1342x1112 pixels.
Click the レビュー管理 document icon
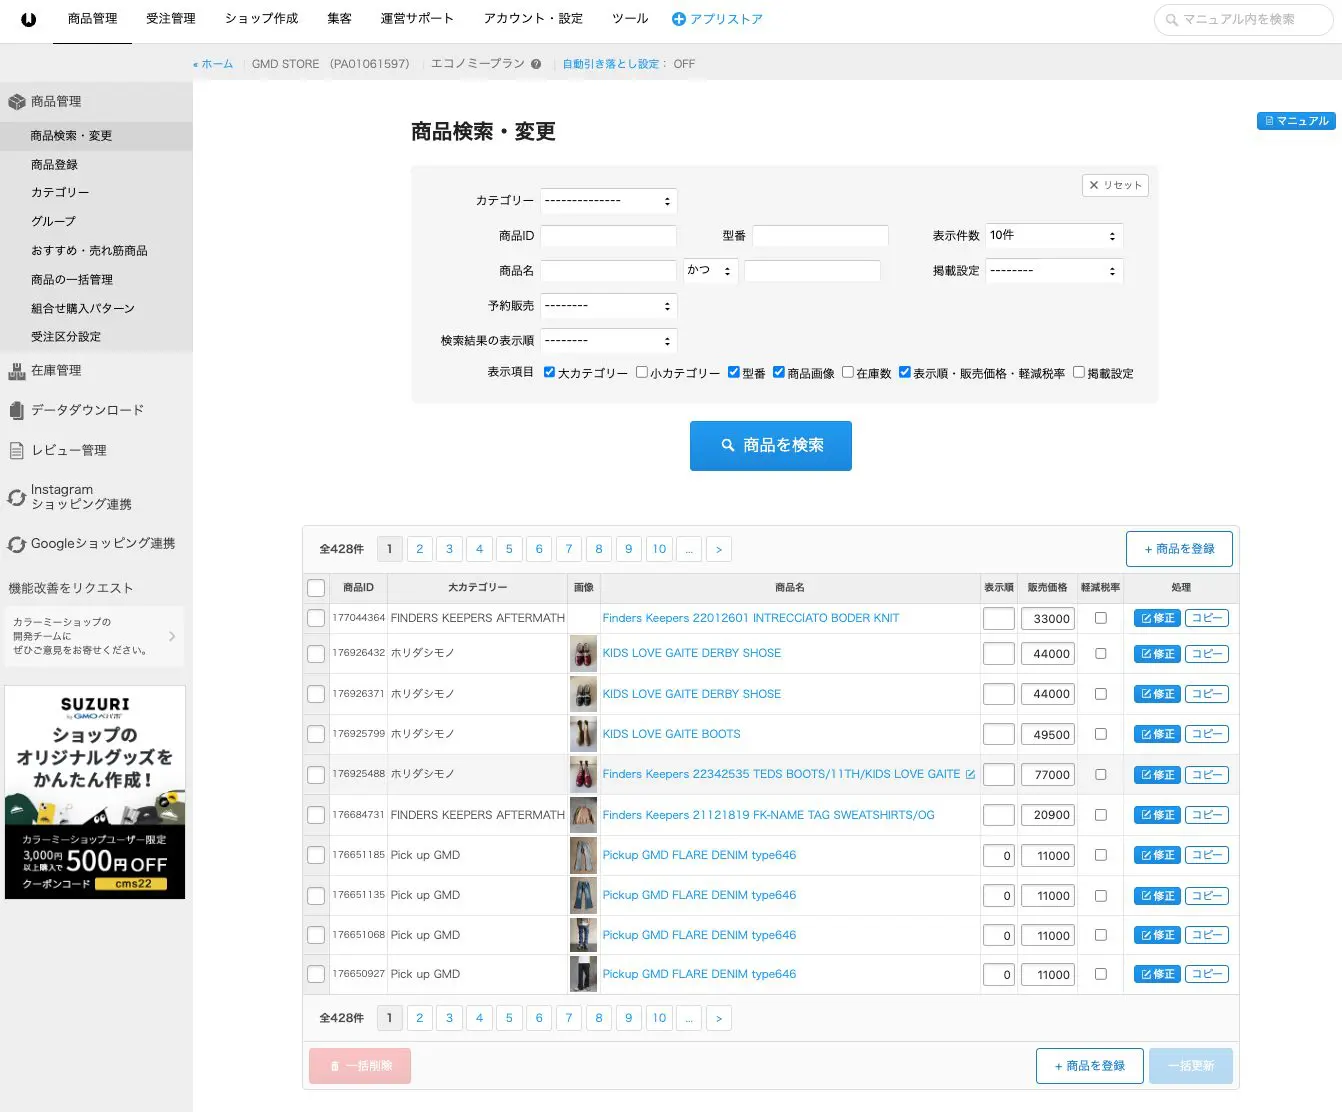click(x=16, y=451)
